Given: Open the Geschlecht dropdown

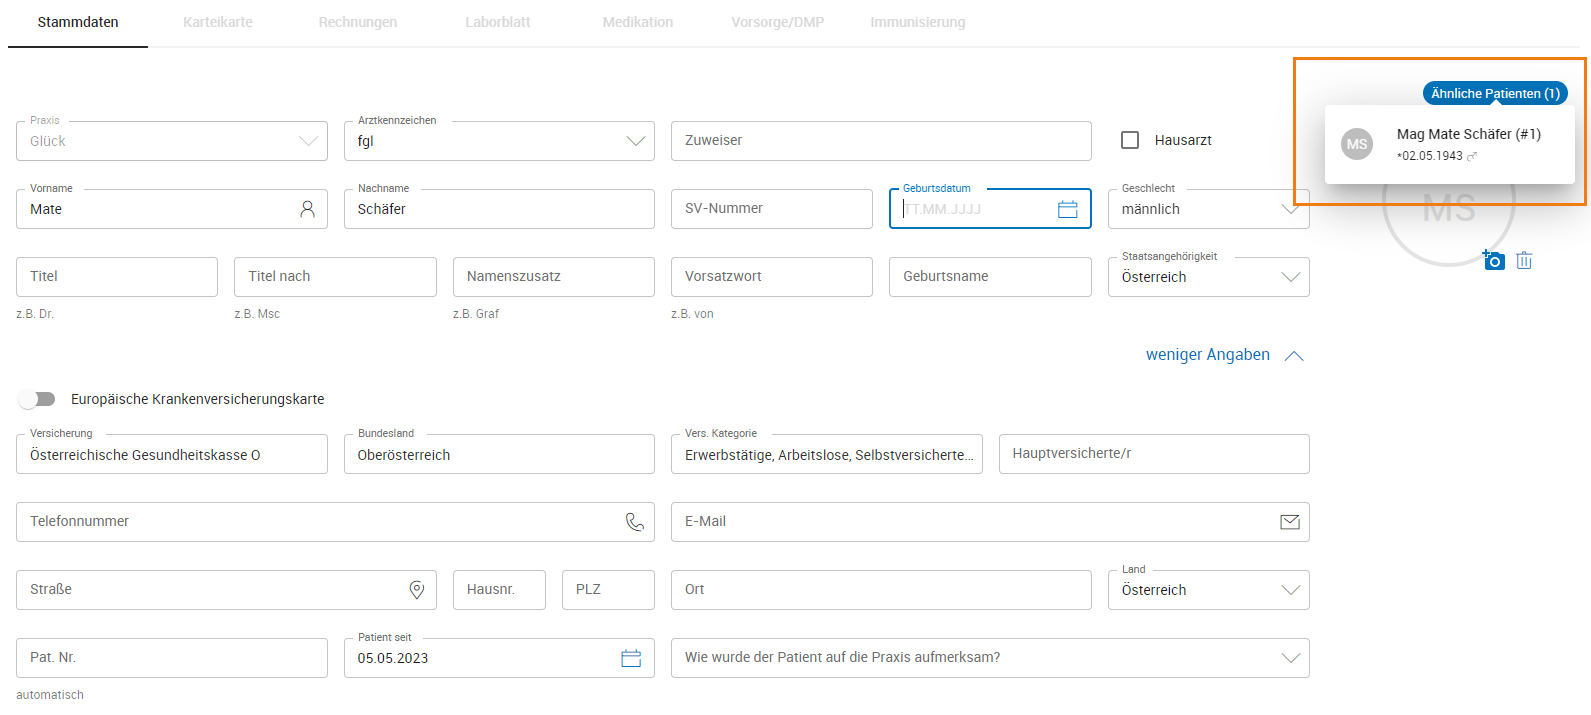Looking at the screenshot, I should [1290, 209].
